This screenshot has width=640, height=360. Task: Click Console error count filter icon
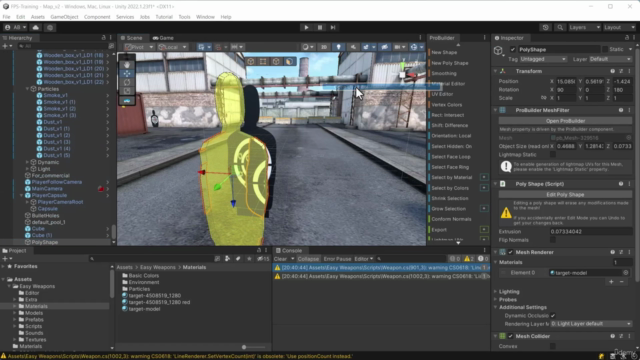[483, 259]
